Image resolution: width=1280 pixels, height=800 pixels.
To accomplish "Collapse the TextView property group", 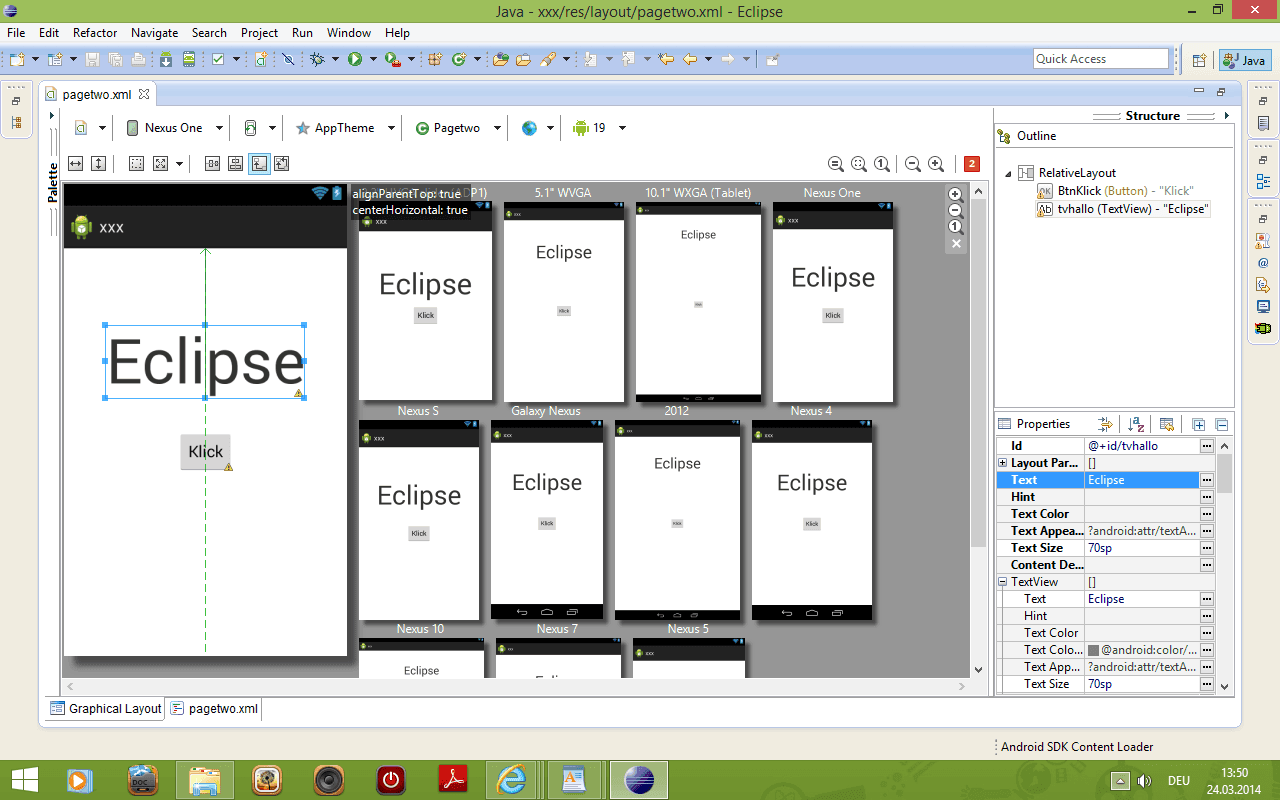I will [1003, 582].
